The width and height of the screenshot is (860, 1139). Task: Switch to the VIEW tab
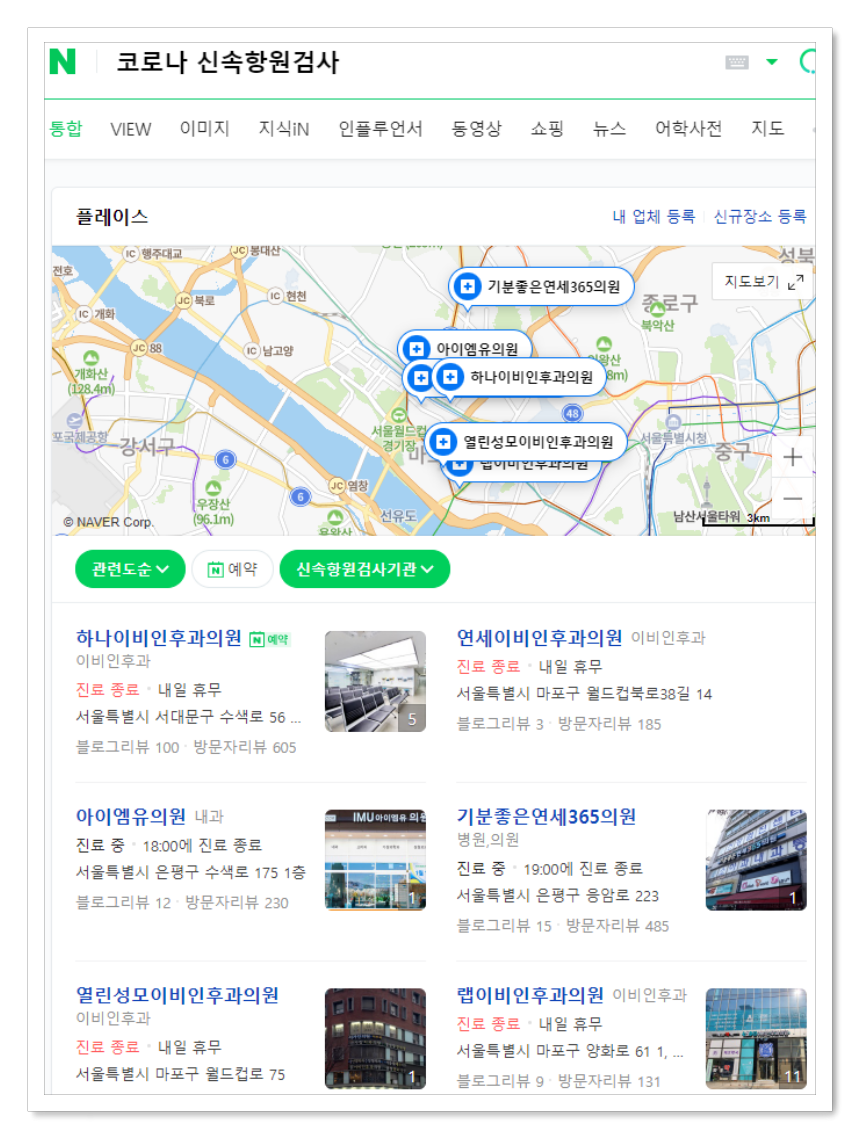[131, 129]
